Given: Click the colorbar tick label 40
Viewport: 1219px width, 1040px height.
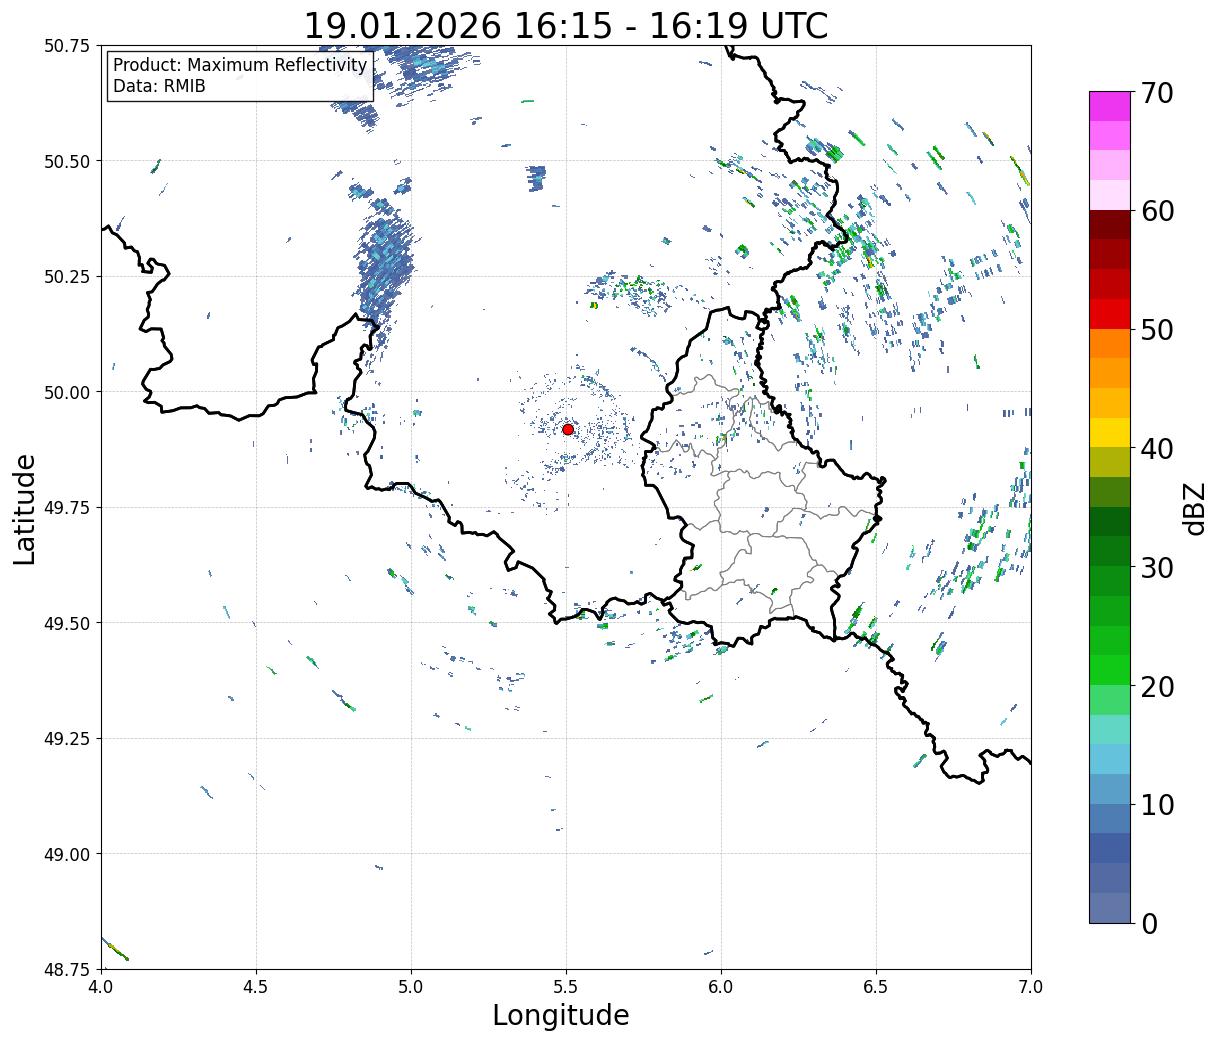Looking at the screenshot, I should click(1157, 449).
